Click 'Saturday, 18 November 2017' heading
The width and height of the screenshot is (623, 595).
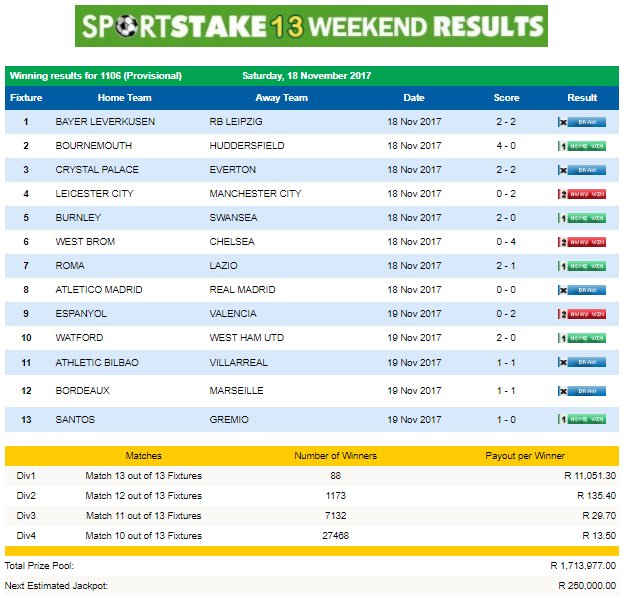pos(306,75)
